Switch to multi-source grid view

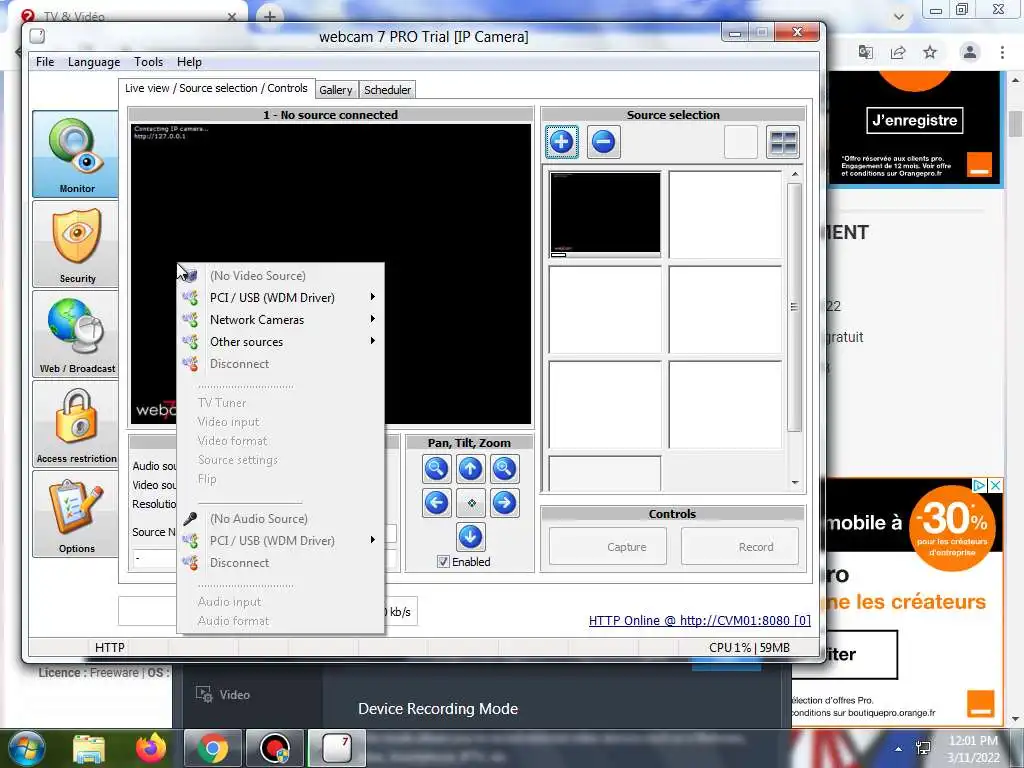pyautogui.click(x=782, y=142)
